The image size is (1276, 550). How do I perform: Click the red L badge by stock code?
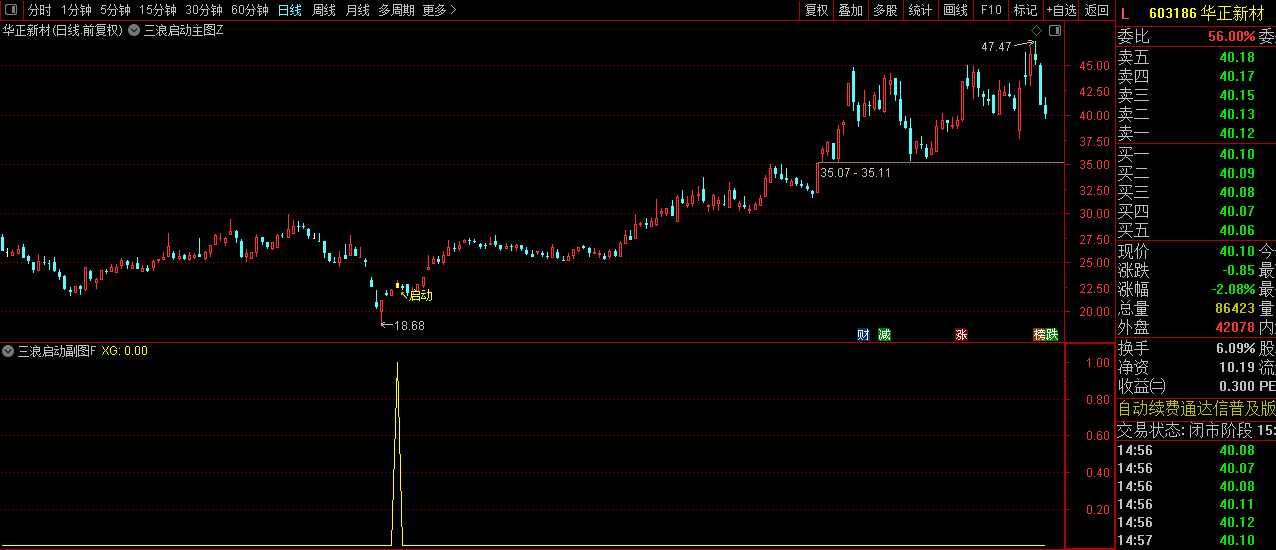pos(1125,14)
